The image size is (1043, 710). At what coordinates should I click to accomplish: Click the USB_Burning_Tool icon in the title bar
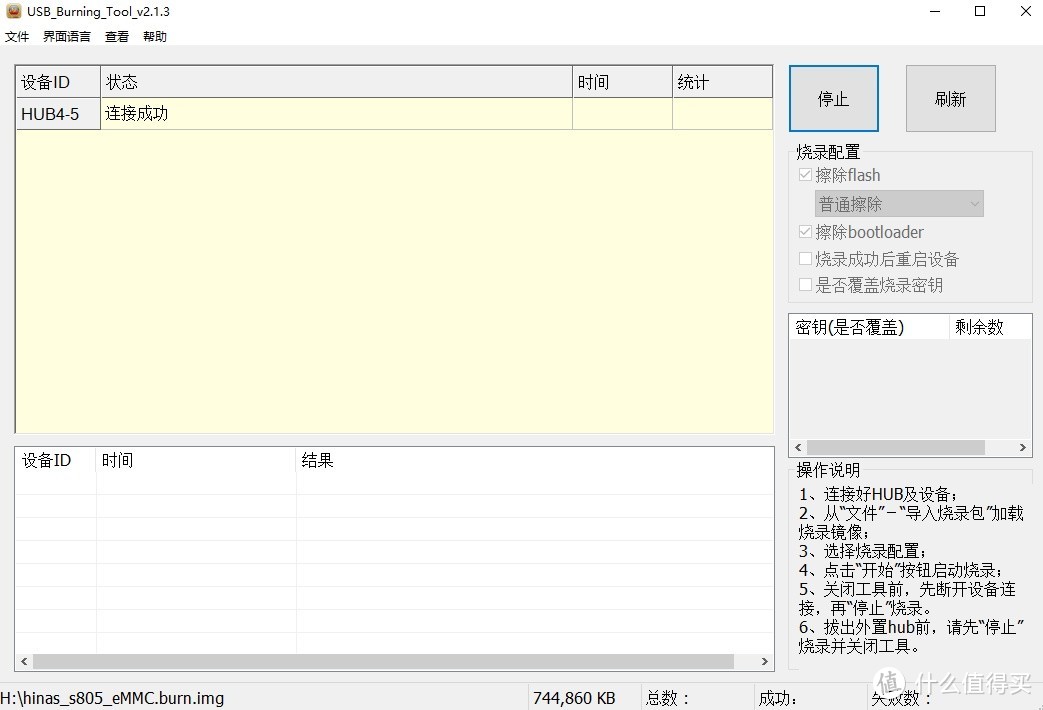(10, 11)
